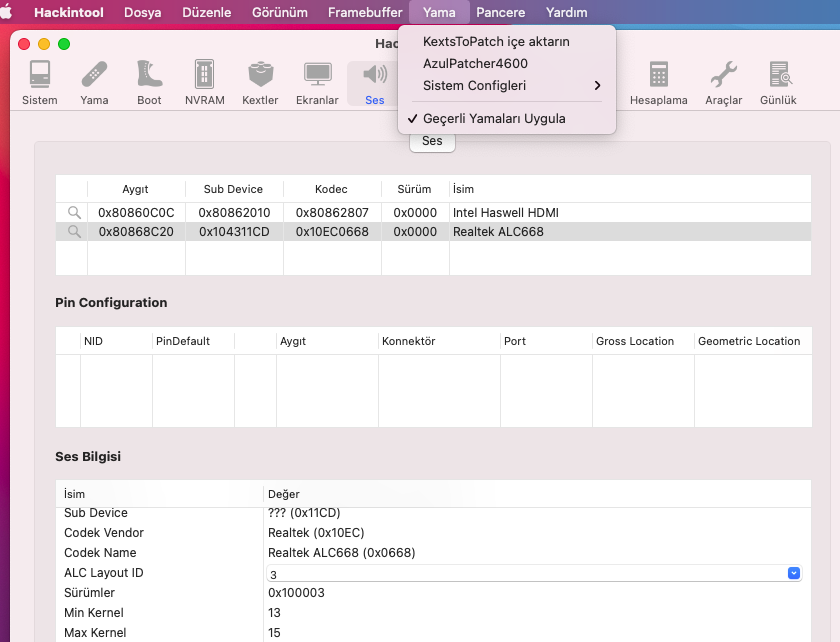Switch to the Ses tab
The image size is (840, 642).
point(431,141)
